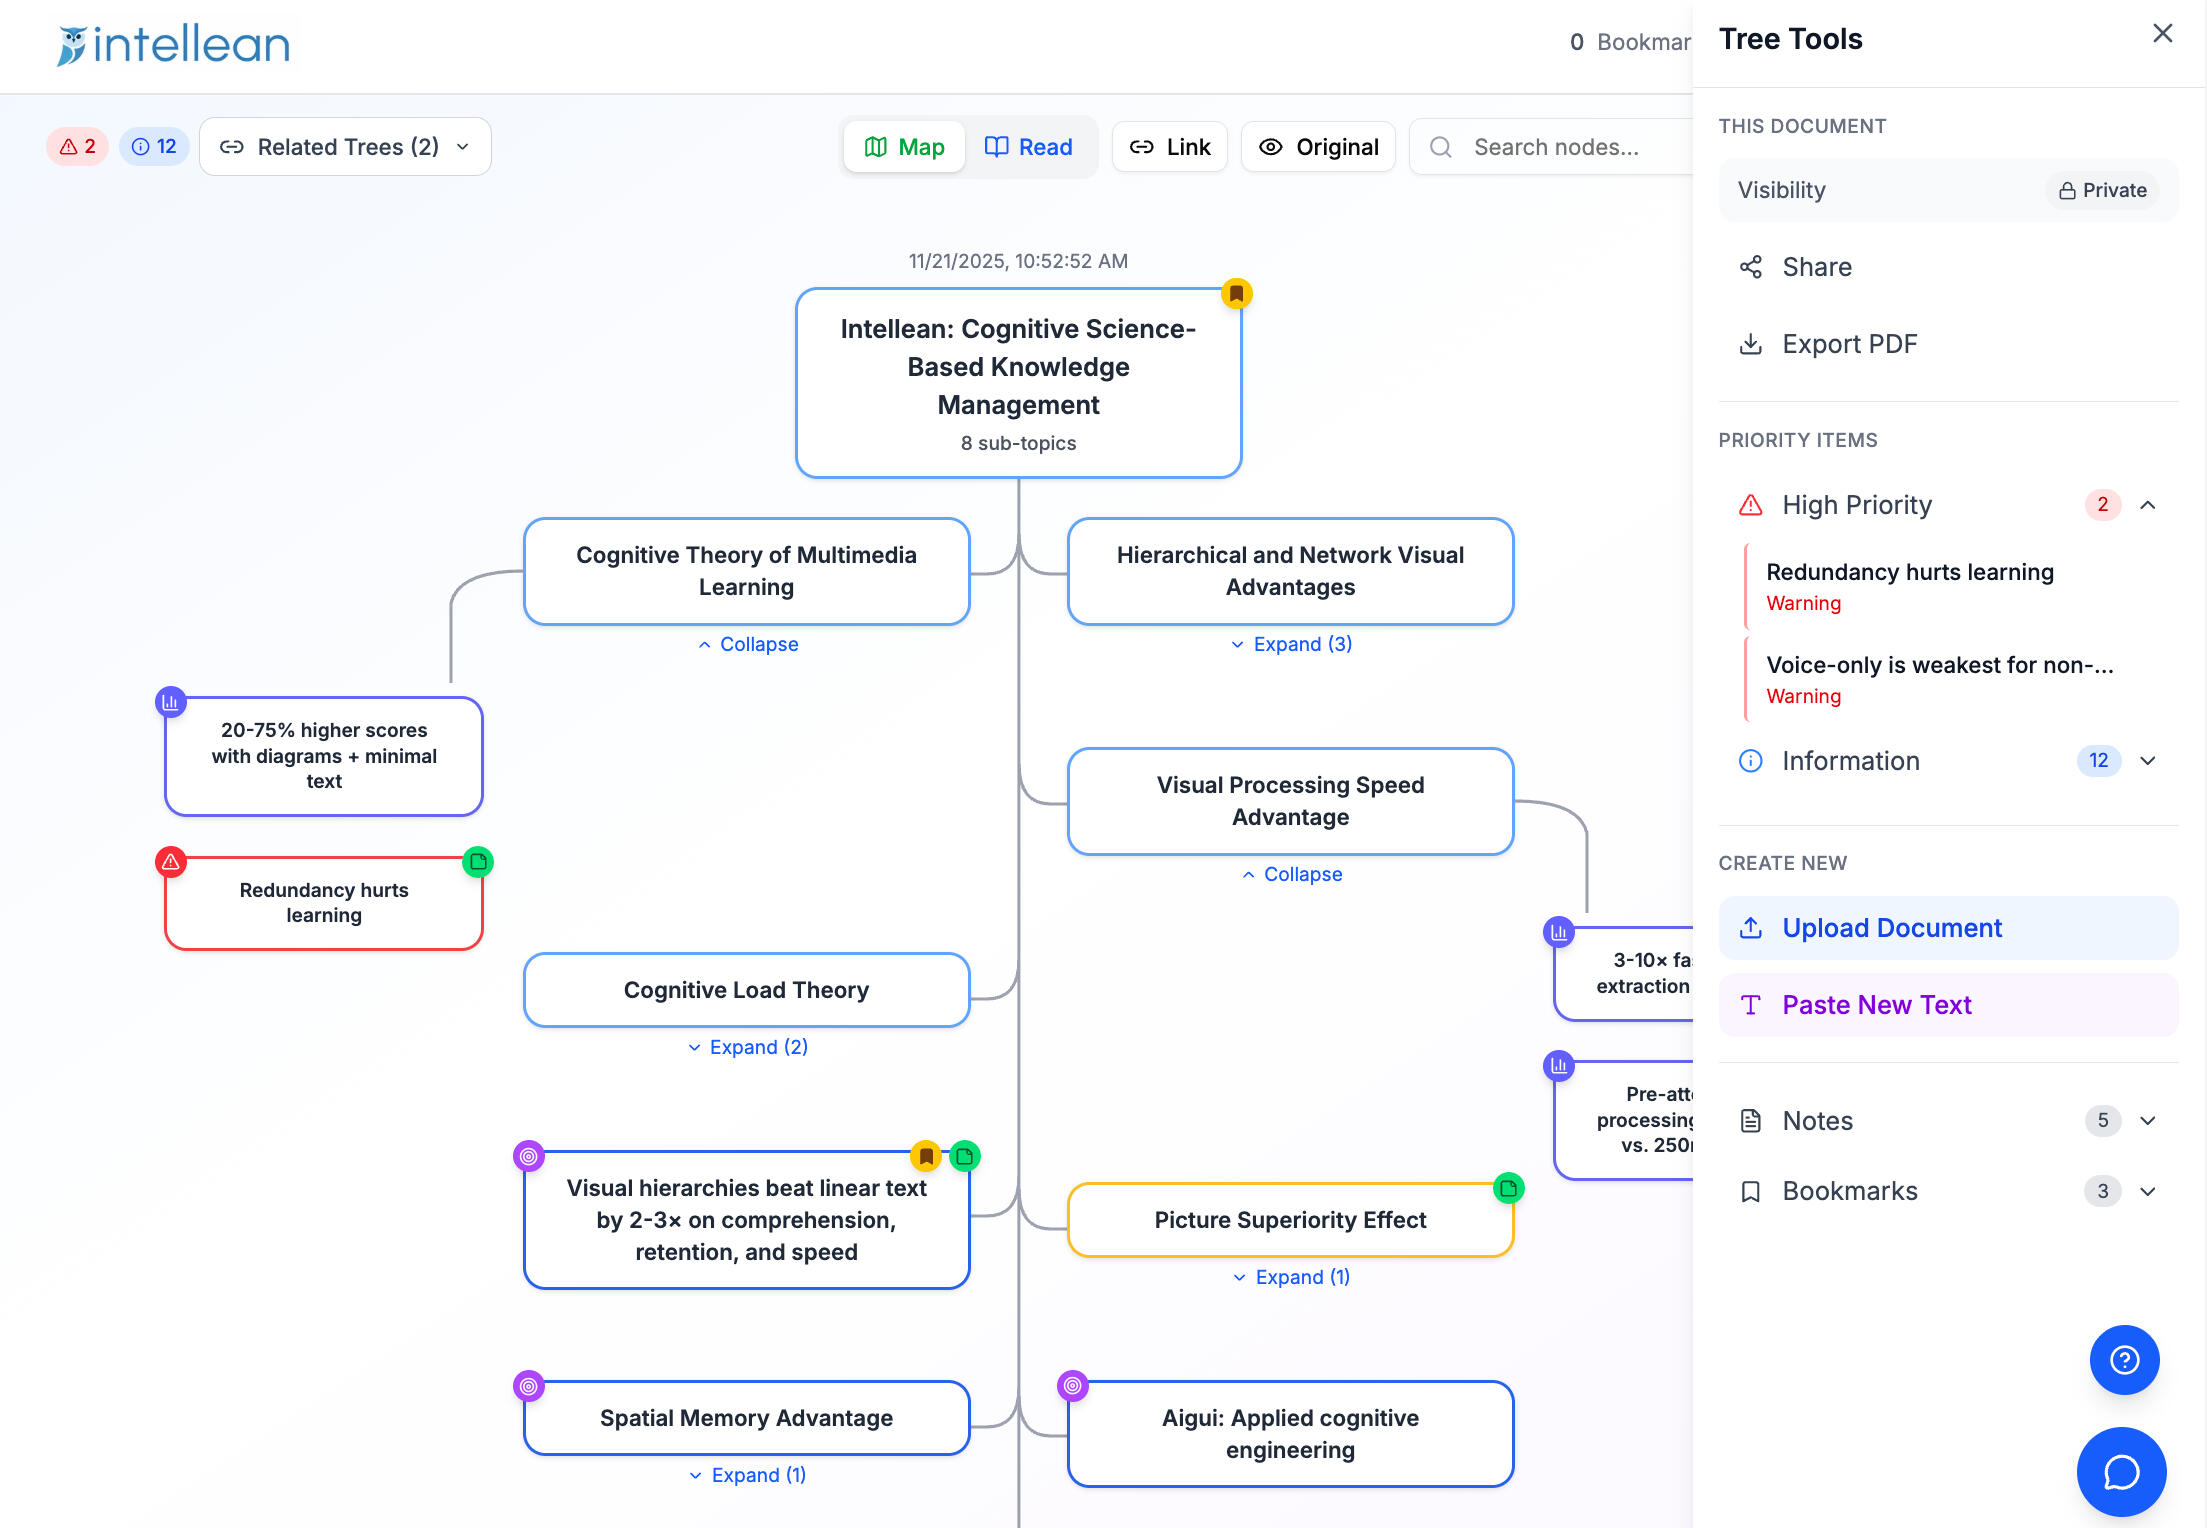This screenshot has width=2207, height=1528.
Task: Click the search magnifier icon
Action: (1440, 147)
